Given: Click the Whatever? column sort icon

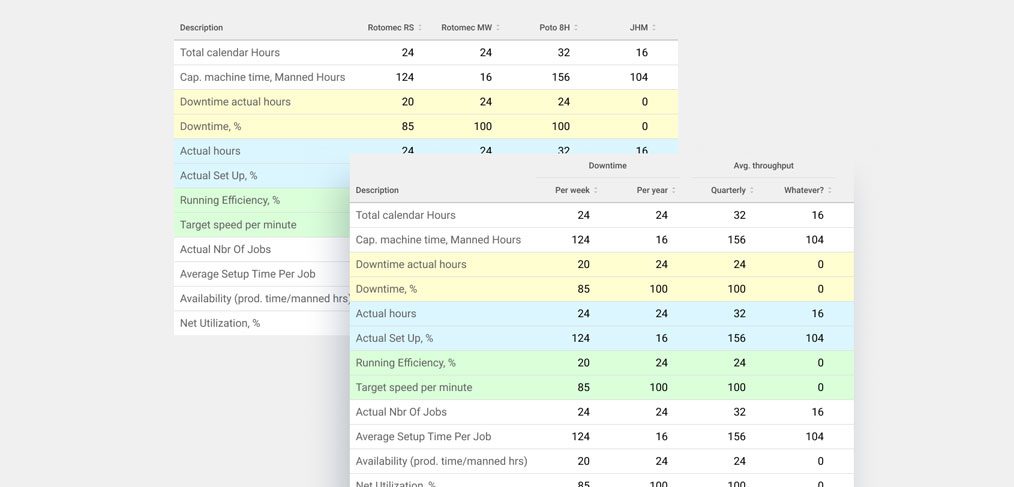Looking at the screenshot, I should pyautogui.click(x=830, y=190).
